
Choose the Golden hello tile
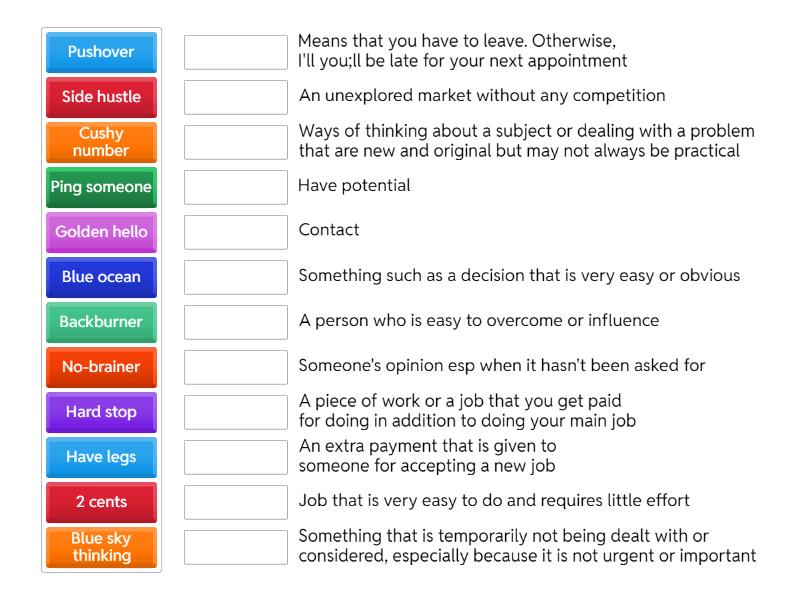click(100, 232)
